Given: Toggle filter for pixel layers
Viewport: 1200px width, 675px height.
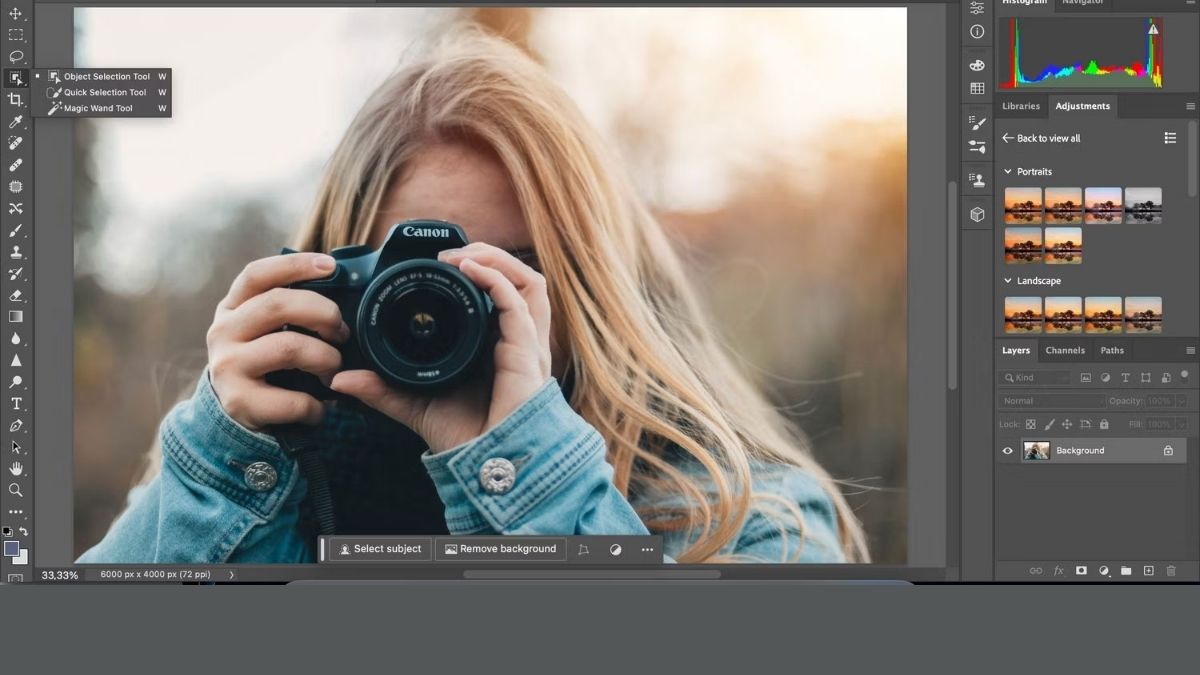Looking at the screenshot, I should [x=1086, y=378].
